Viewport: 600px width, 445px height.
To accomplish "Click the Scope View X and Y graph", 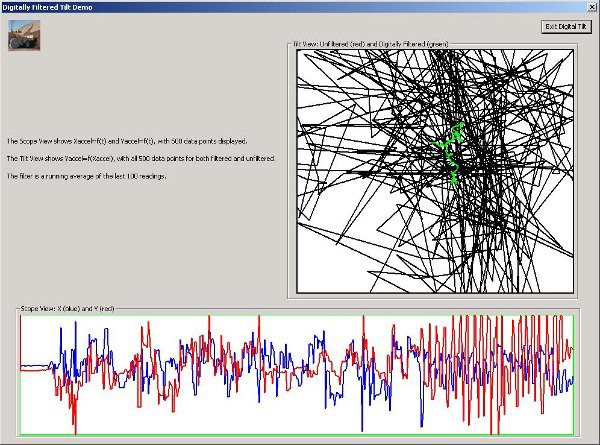I will tap(297, 375).
